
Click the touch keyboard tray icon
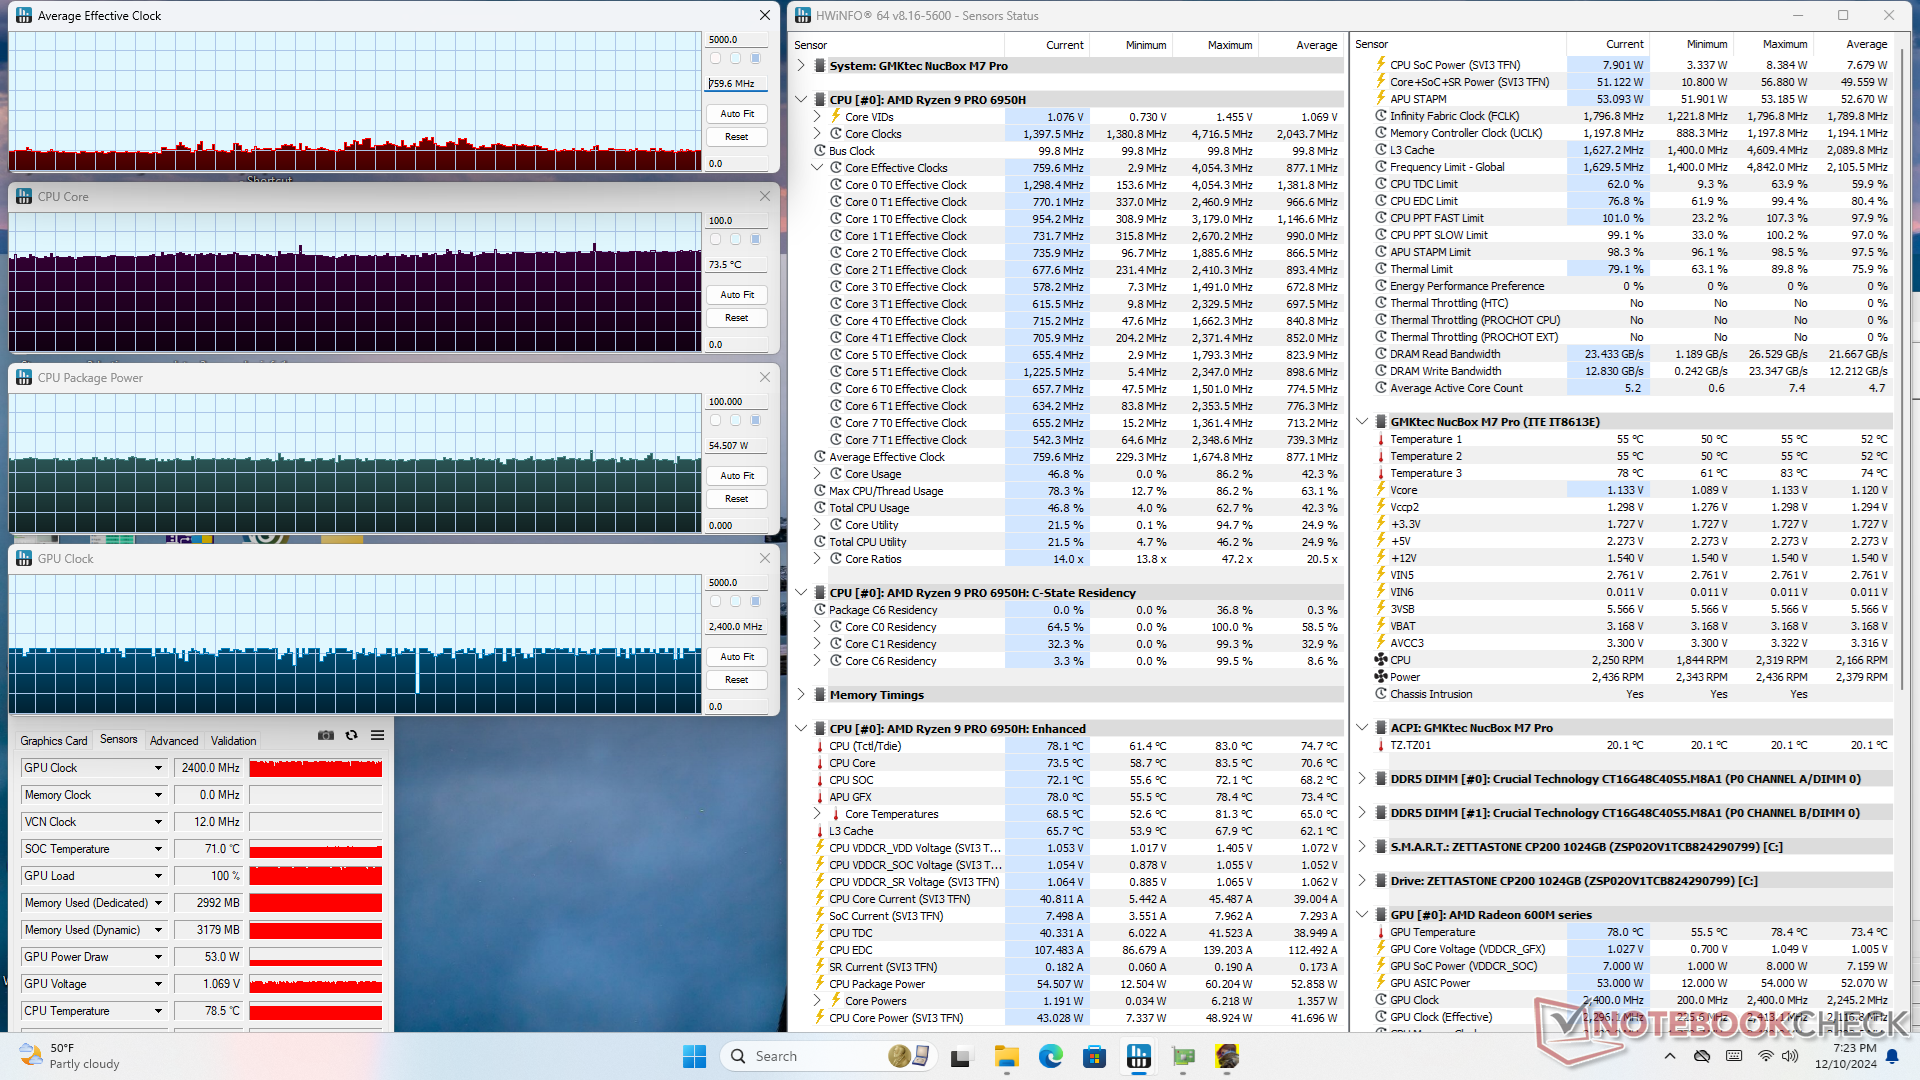(1734, 1056)
